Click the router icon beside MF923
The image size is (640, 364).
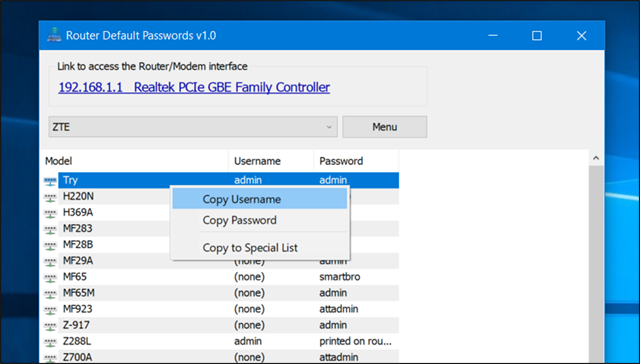(x=50, y=310)
